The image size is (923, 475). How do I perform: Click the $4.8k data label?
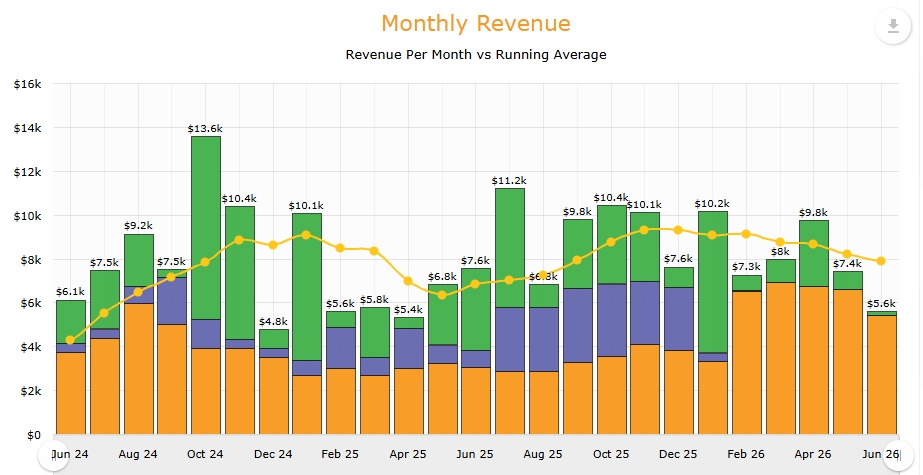click(x=274, y=321)
